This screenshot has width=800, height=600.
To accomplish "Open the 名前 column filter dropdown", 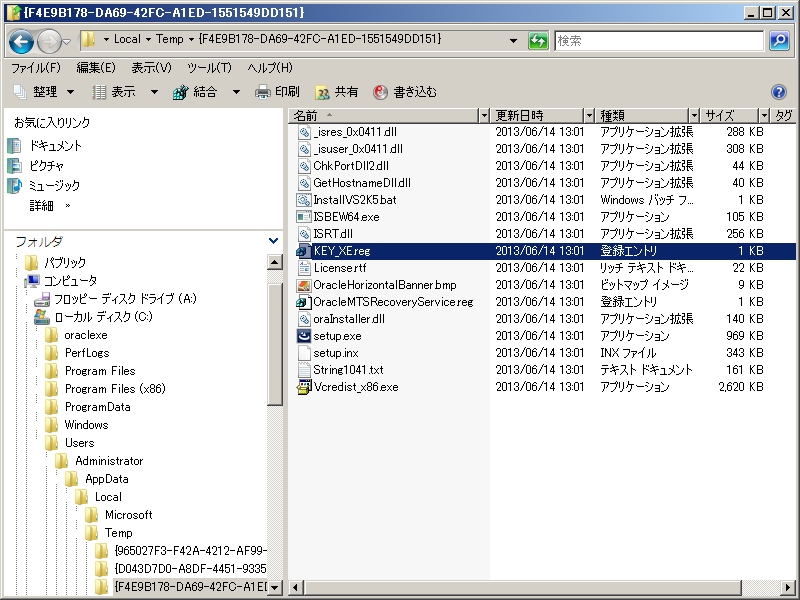I will (484, 116).
